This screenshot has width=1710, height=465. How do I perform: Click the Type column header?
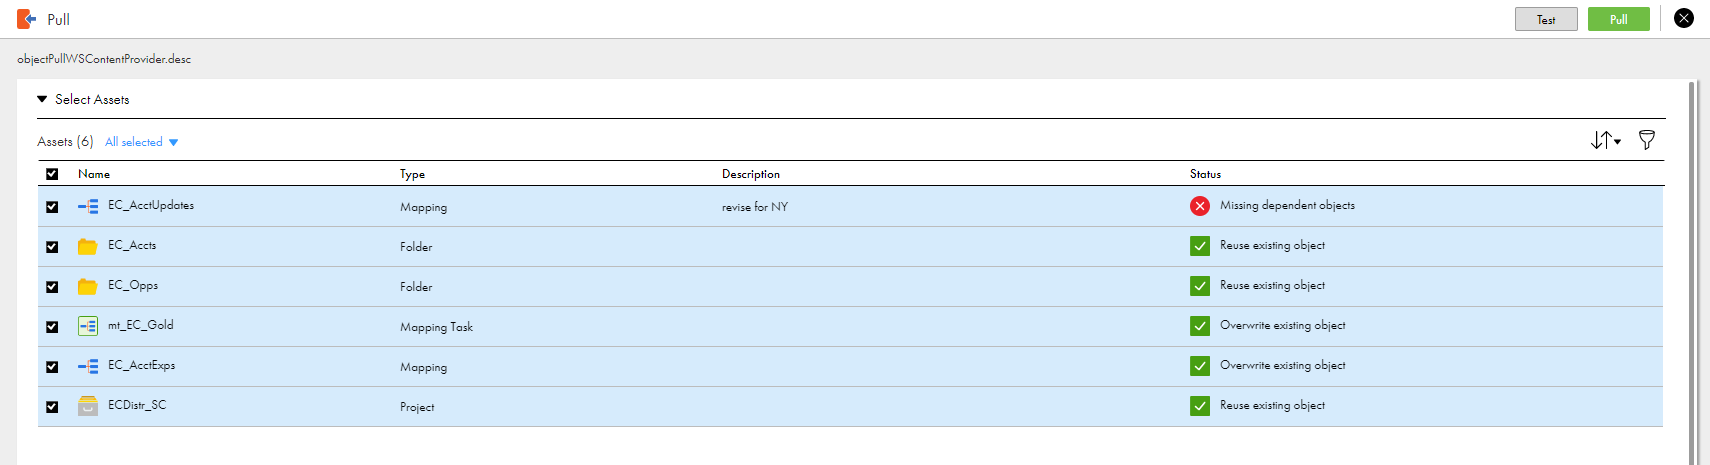[x=412, y=174]
